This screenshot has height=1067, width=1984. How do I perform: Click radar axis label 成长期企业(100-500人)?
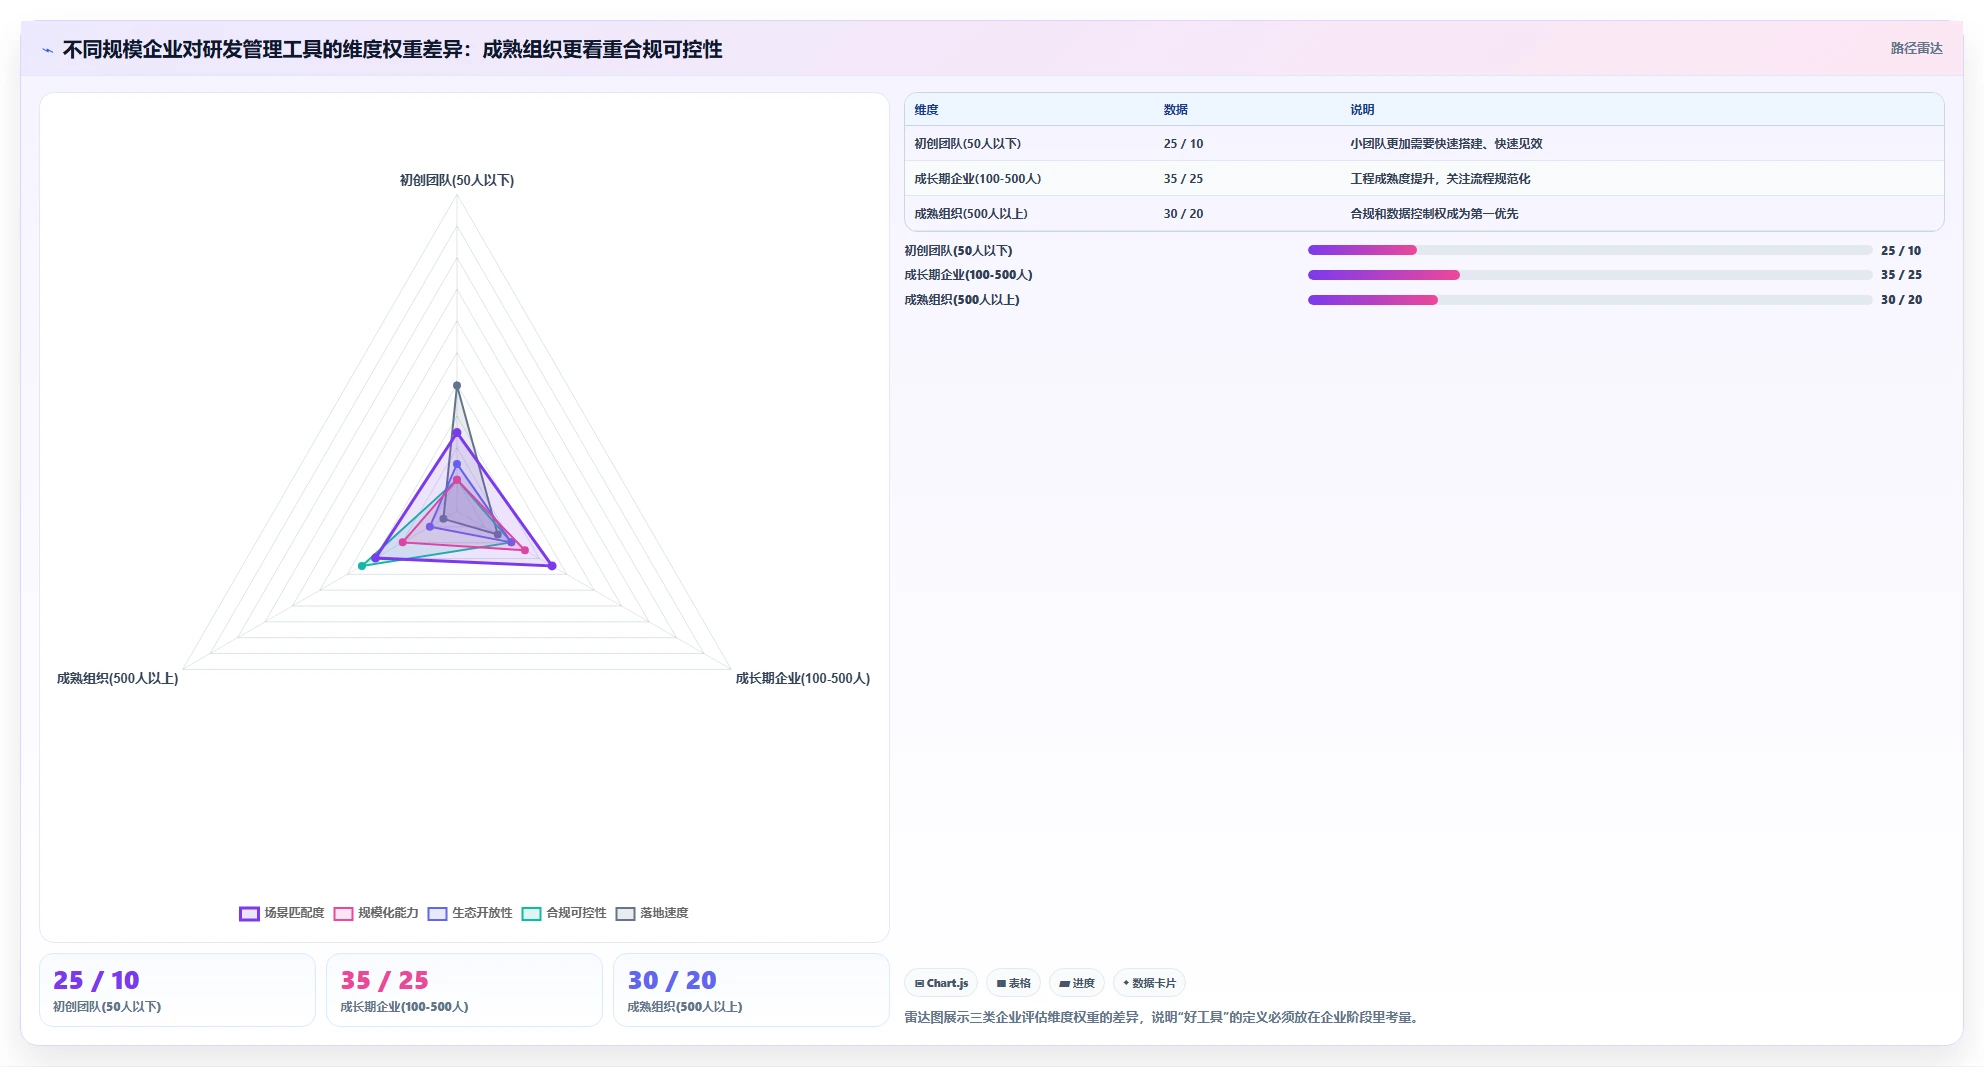coord(803,679)
